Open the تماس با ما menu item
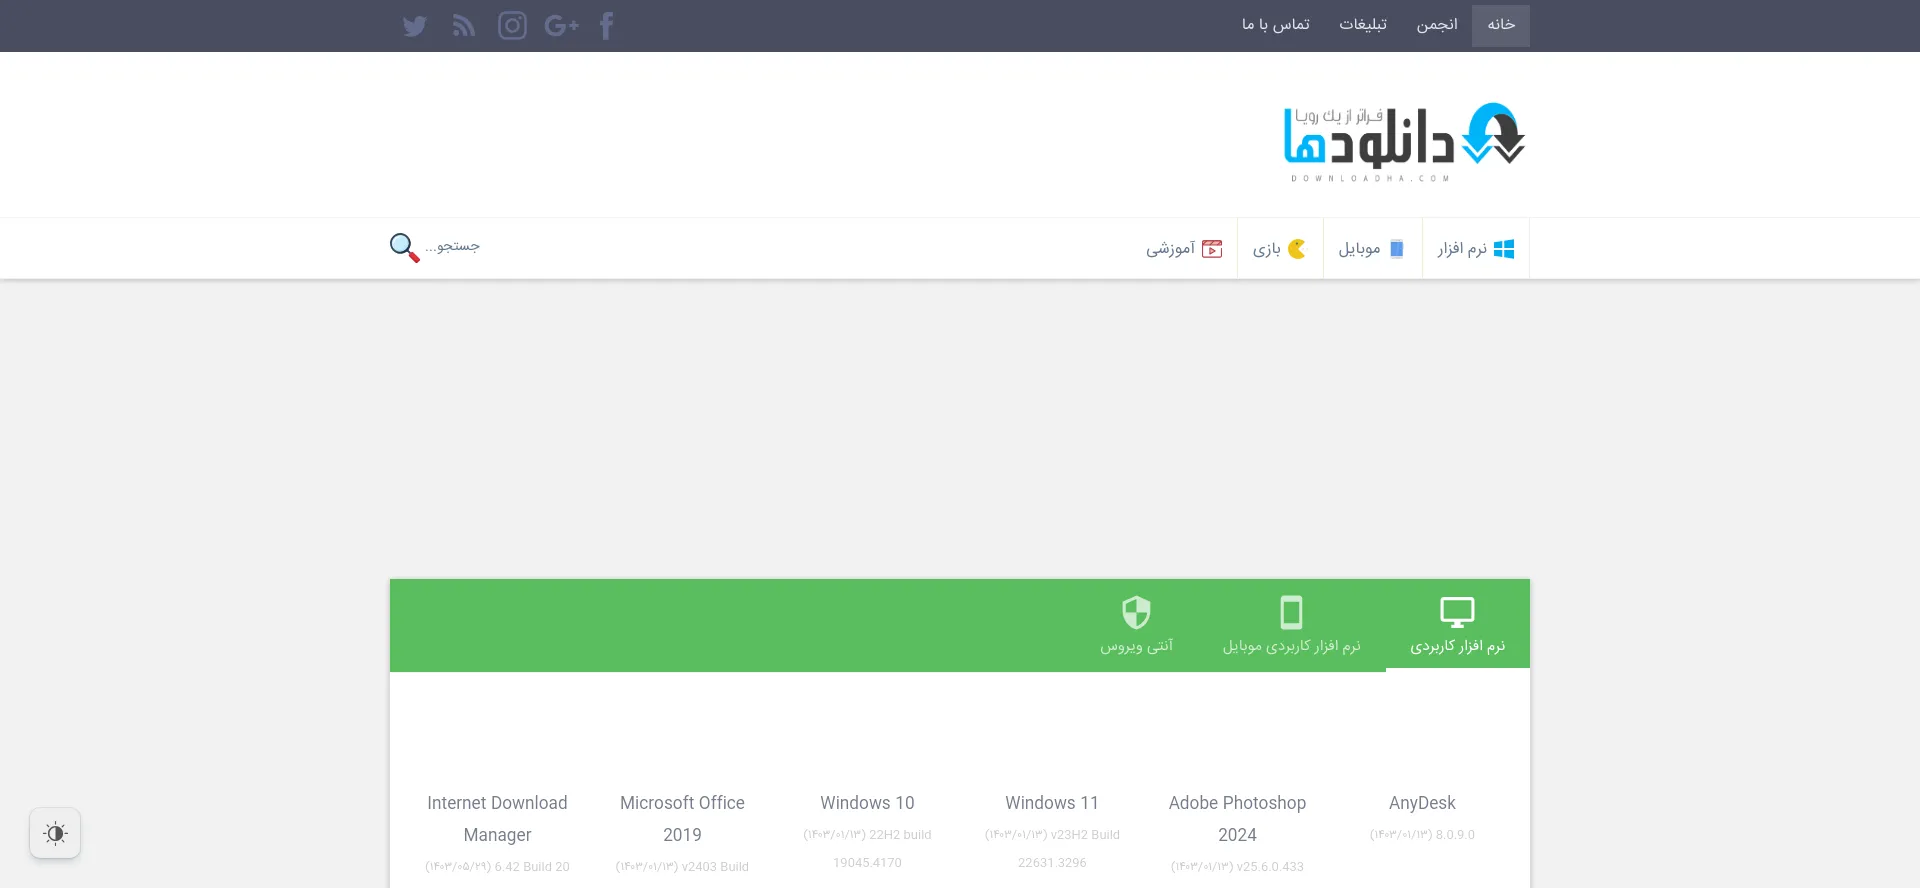 tap(1276, 25)
